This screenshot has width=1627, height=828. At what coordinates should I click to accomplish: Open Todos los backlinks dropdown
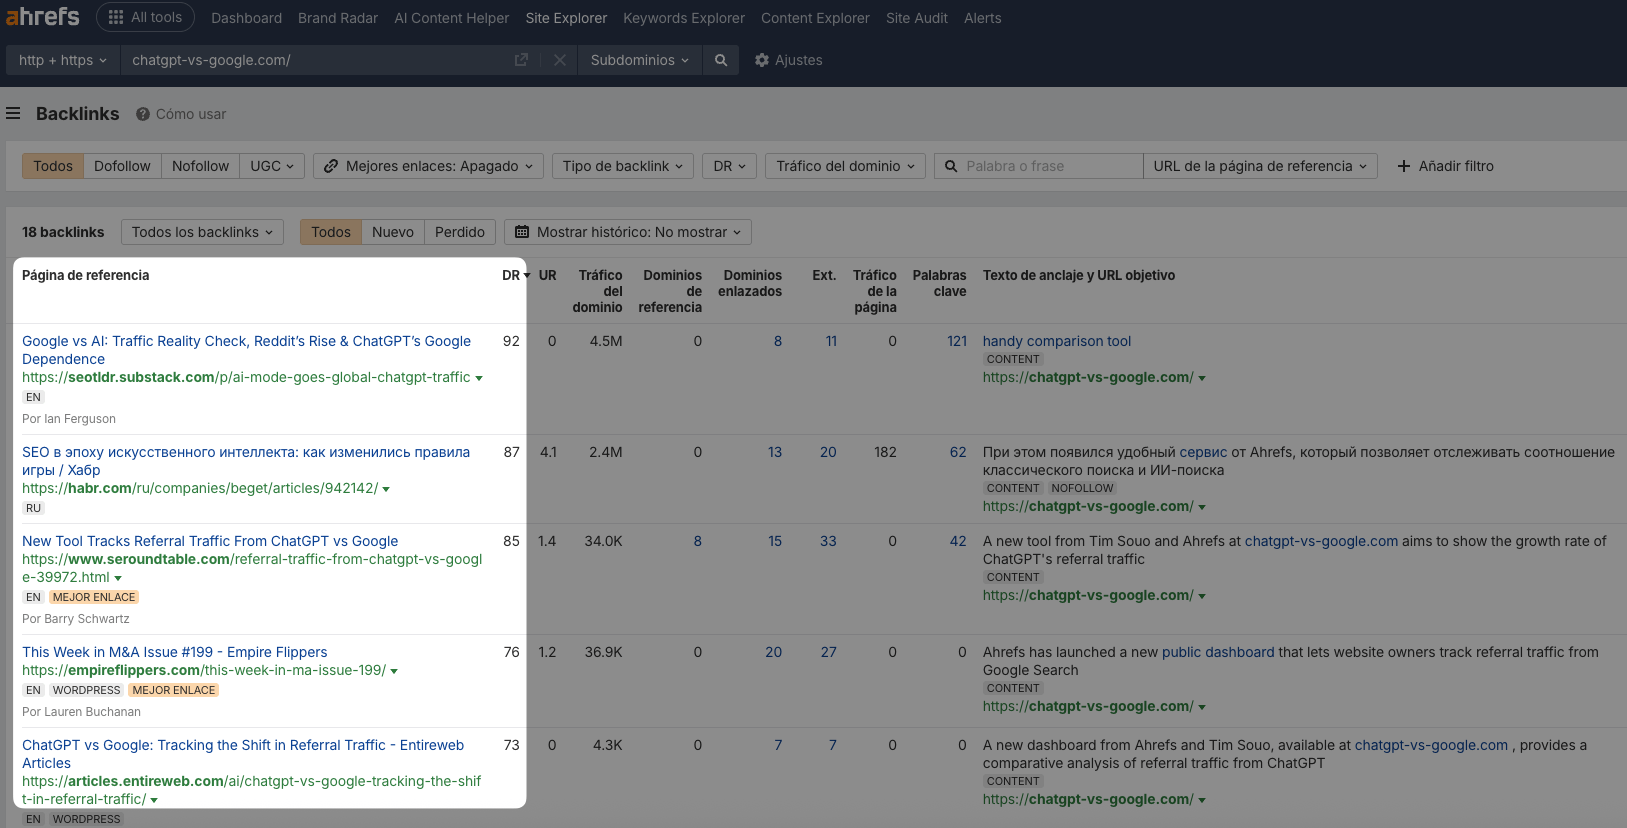tap(202, 232)
